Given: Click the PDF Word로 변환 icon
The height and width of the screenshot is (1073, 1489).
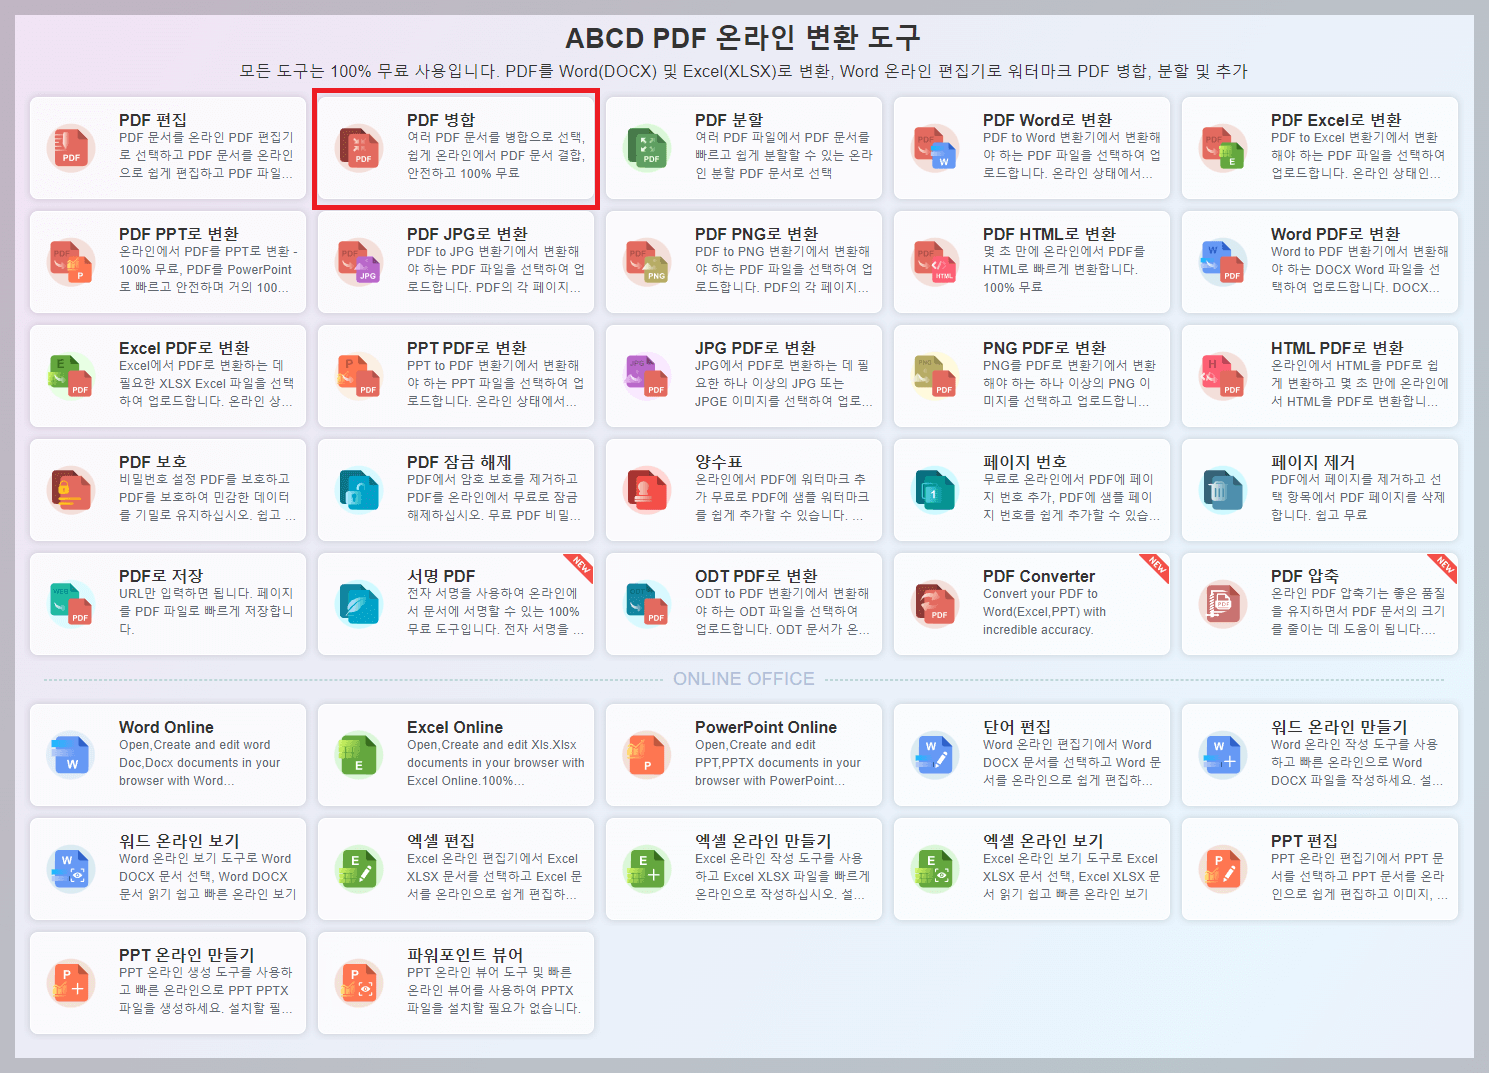Looking at the screenshot, I should pos(934,148).
